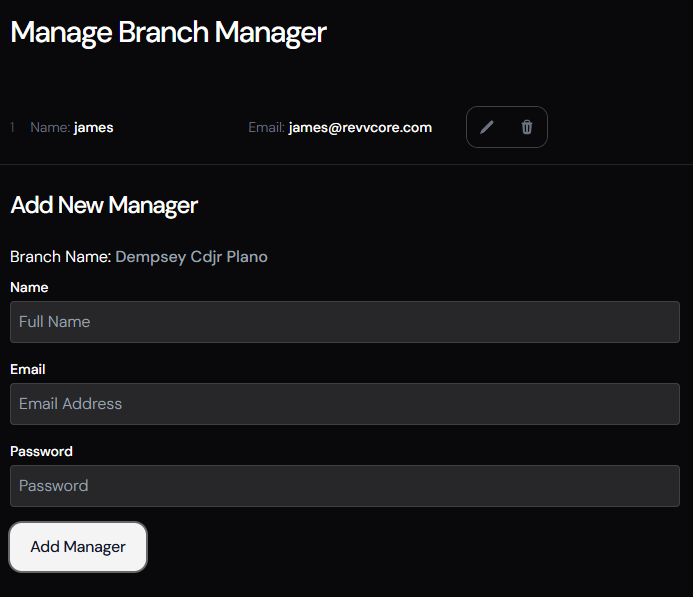Select the Password input box
This screenshot has height=597, width=693.
pyautogui.click(x=345, y=486)
